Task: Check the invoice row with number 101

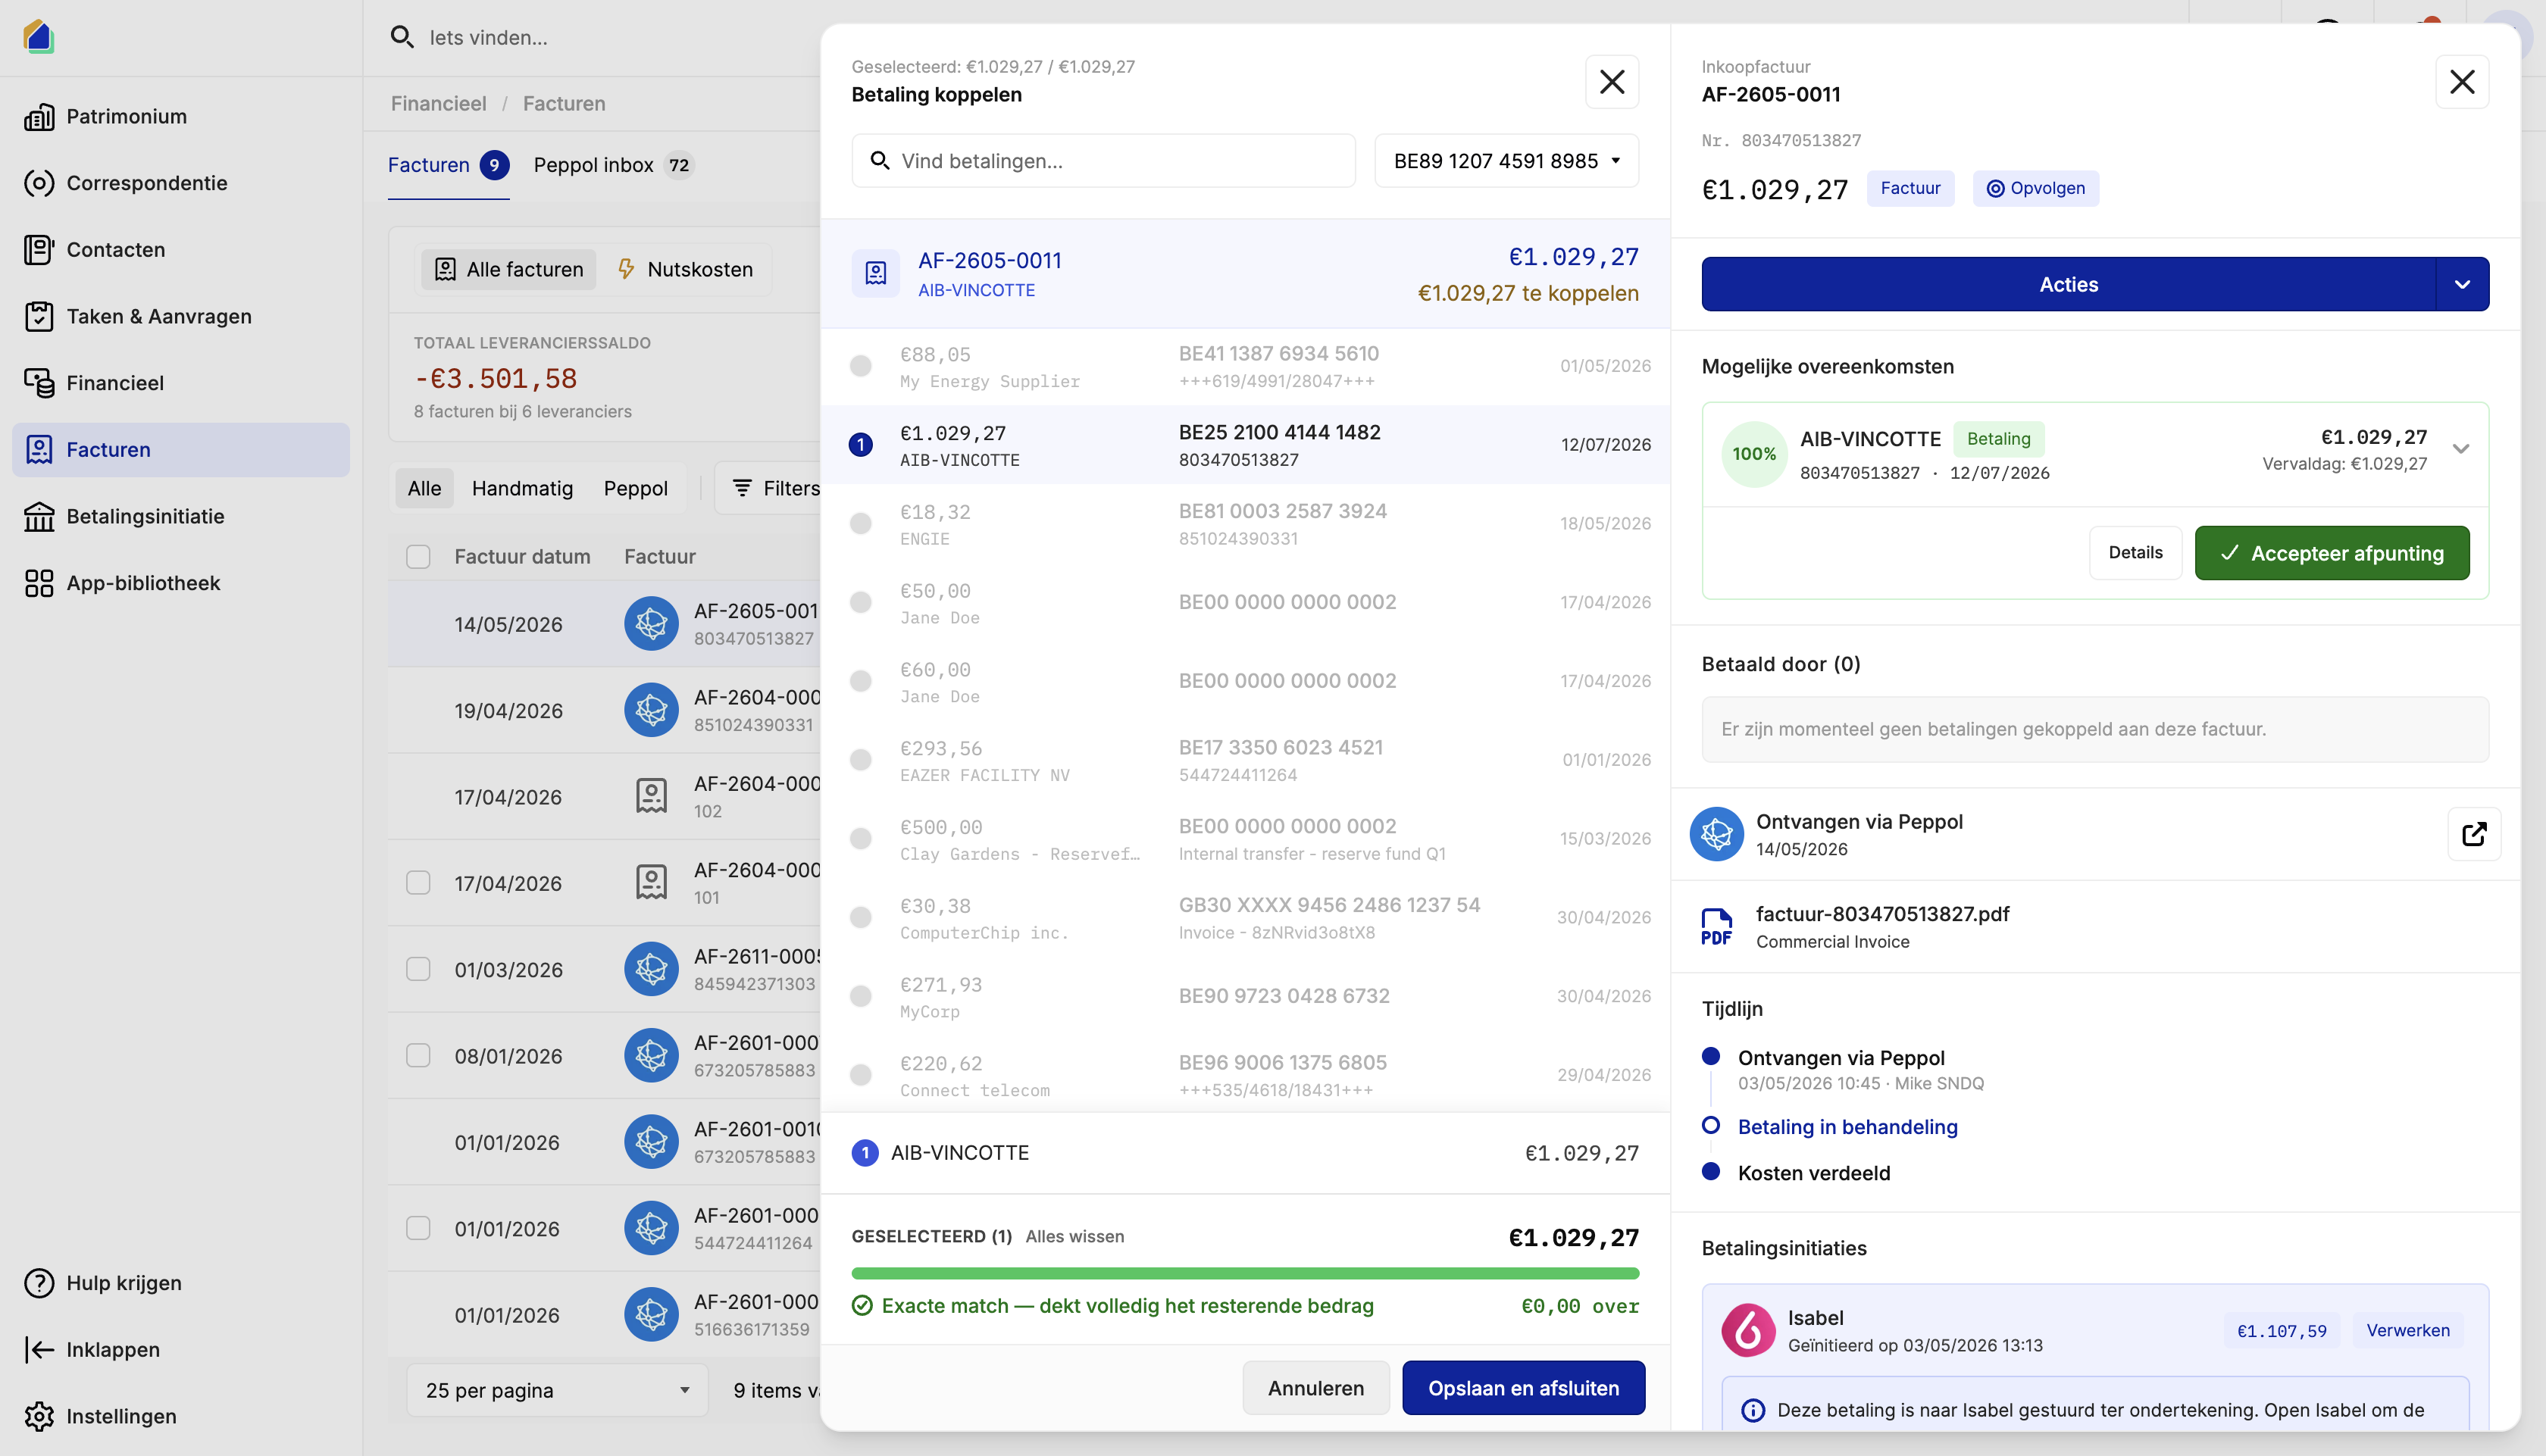Action: click(418, 883)
